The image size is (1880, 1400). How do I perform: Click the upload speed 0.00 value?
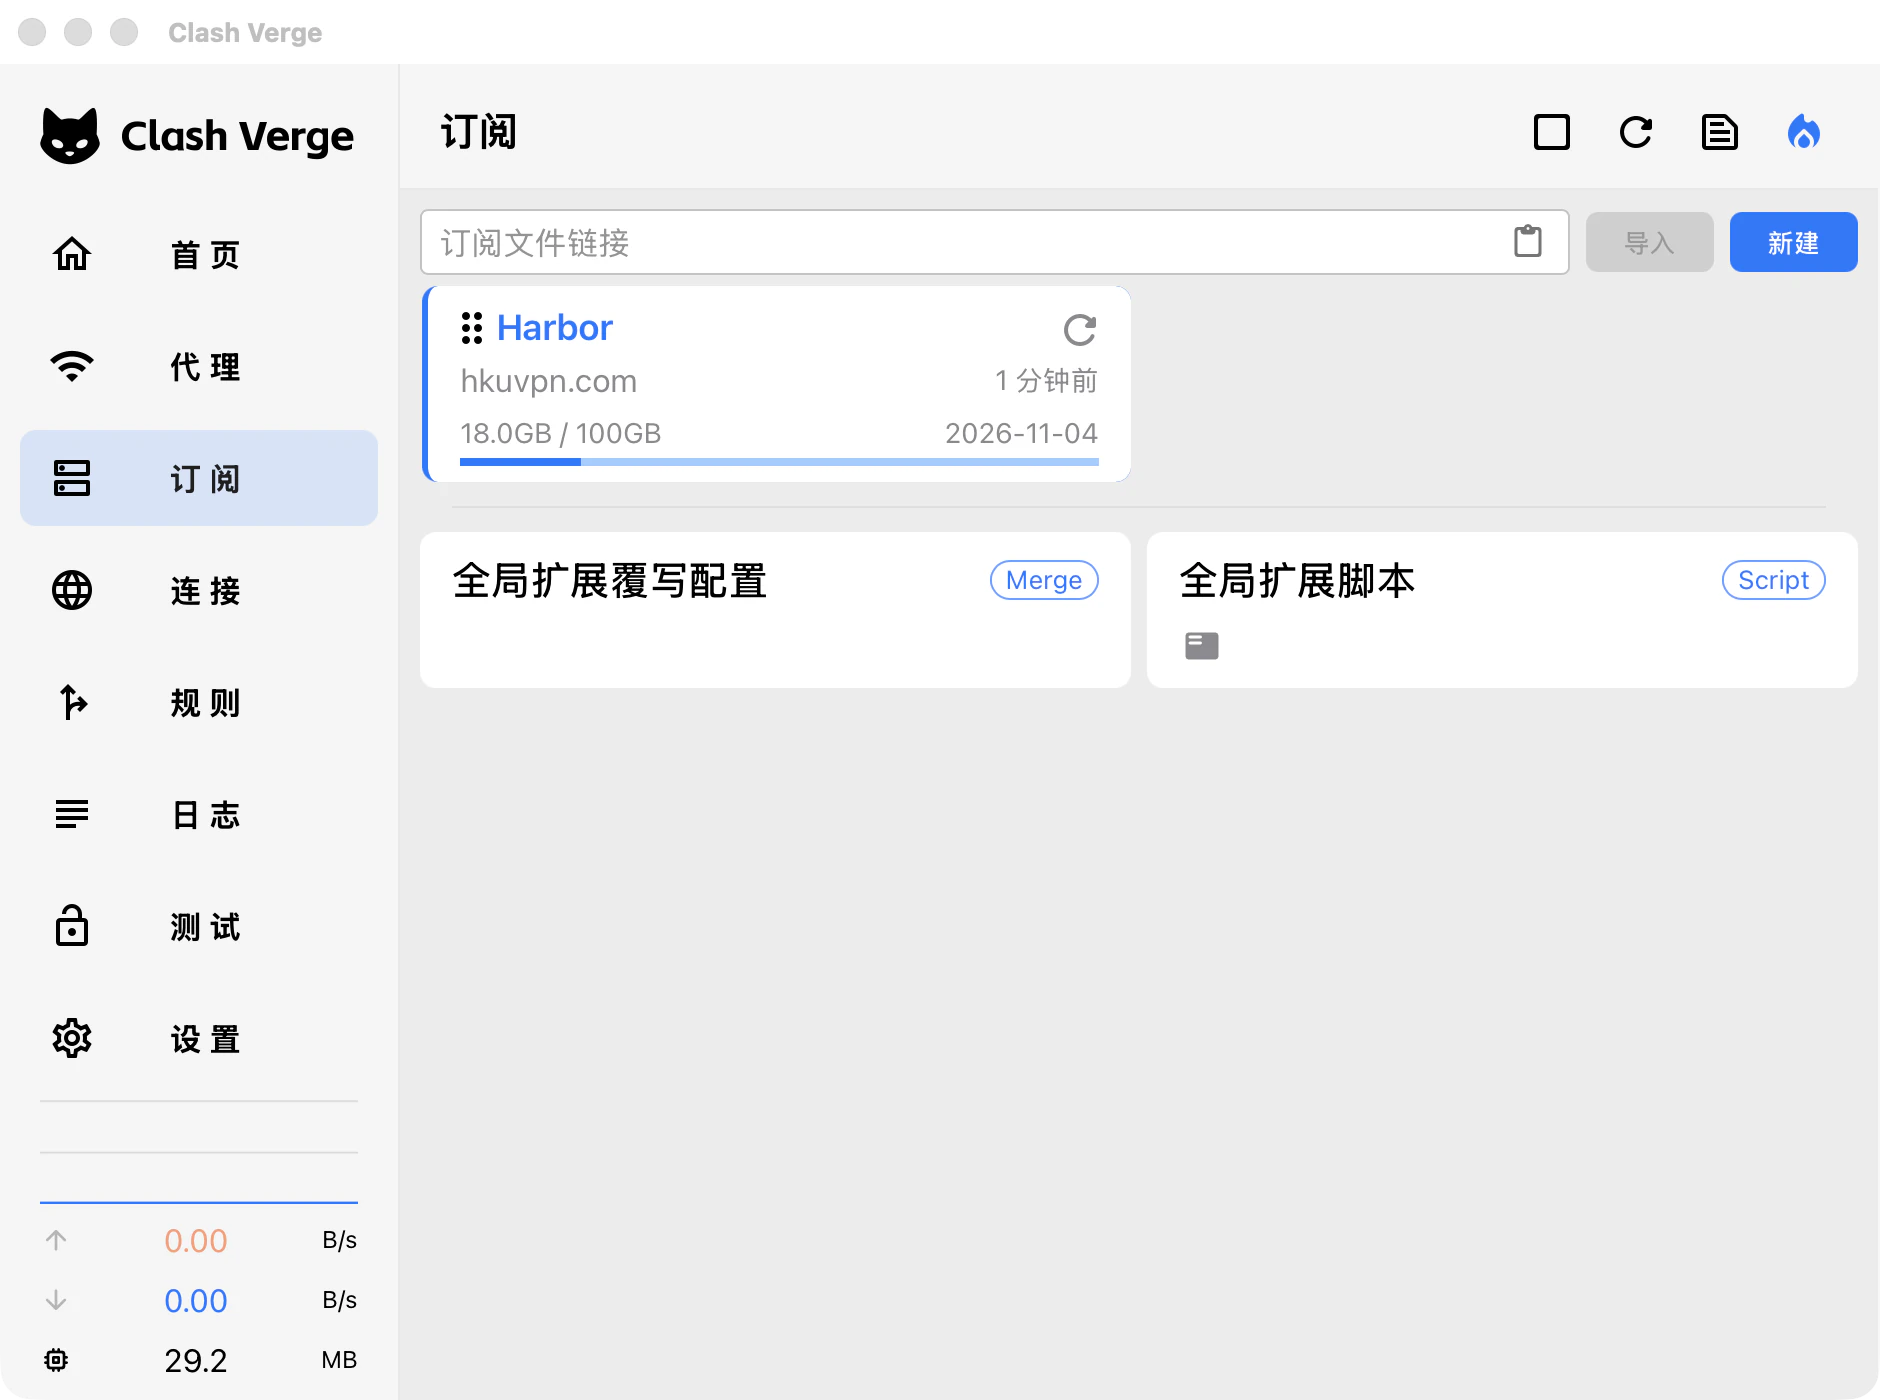coord(196,1241)
